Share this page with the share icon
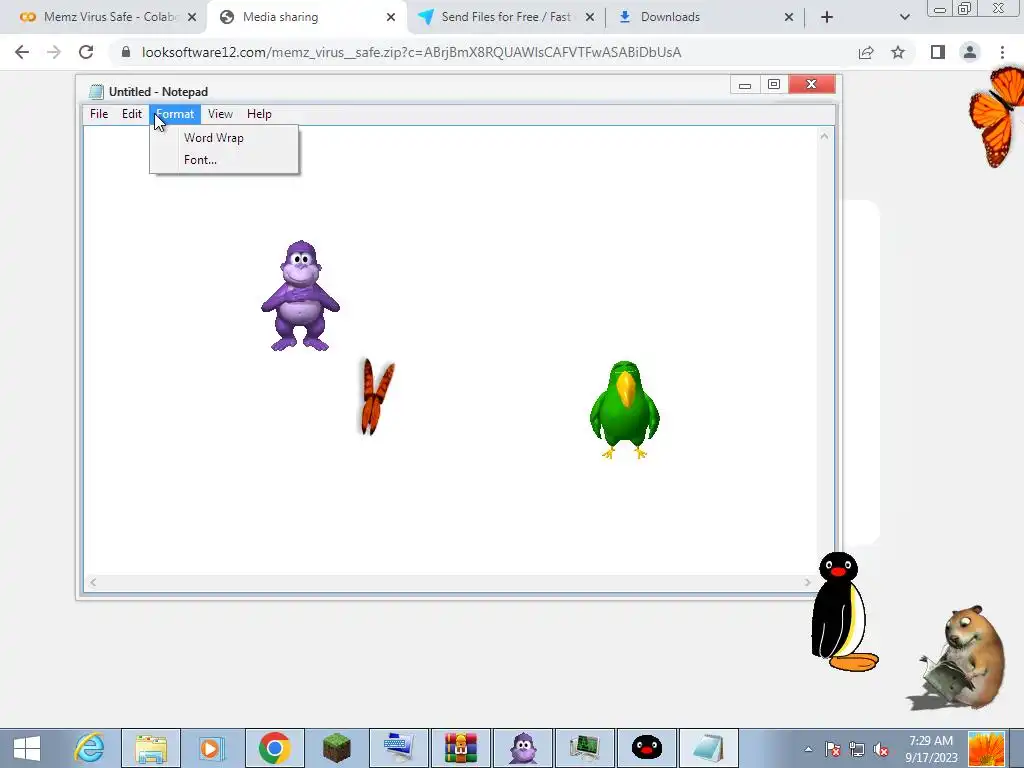Image resolution: width=1024 pixels, height=768 pixels. [866, 52]
